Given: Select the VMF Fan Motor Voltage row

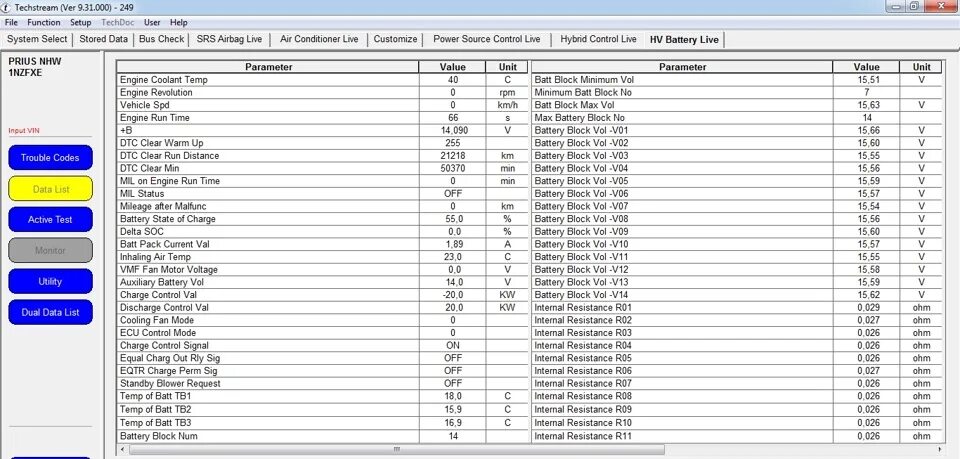Looking at the screenshot, I should point(323,269).
